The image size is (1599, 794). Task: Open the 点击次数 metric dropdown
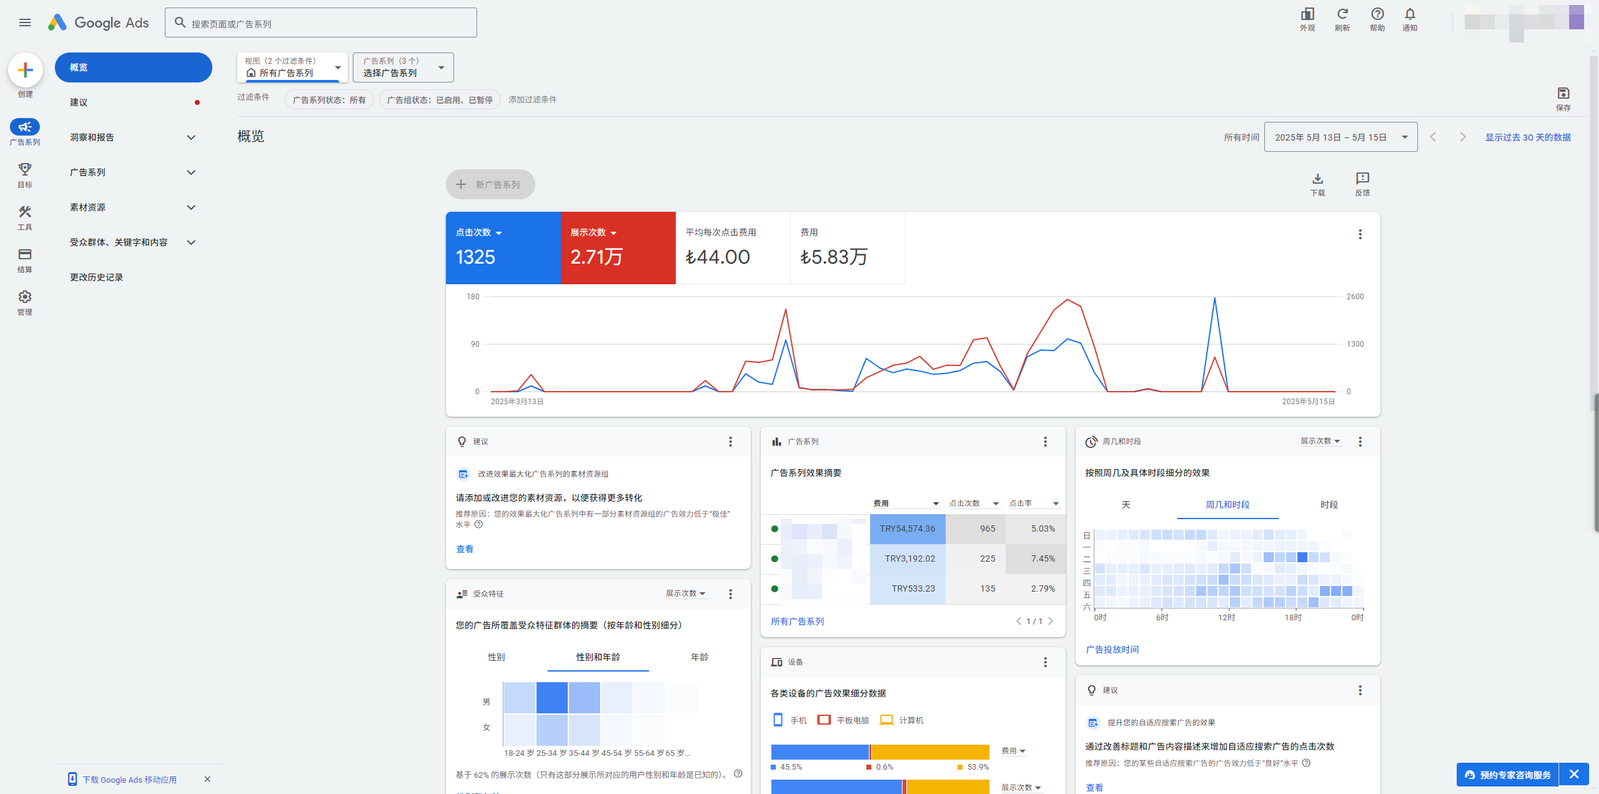coord(479,232)
